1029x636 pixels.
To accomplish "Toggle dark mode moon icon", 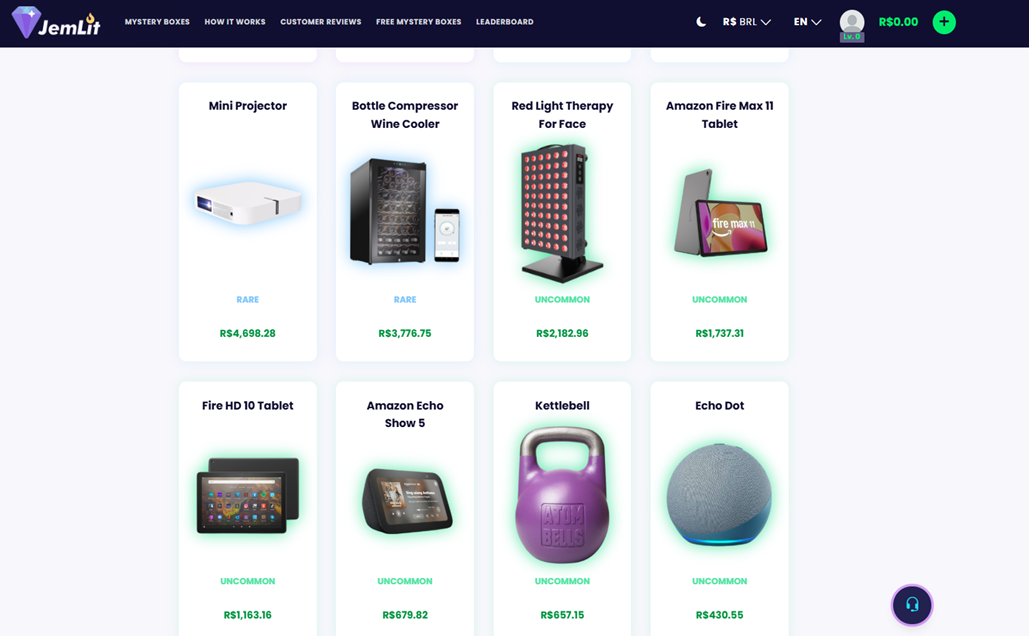I will click(701, 22).
